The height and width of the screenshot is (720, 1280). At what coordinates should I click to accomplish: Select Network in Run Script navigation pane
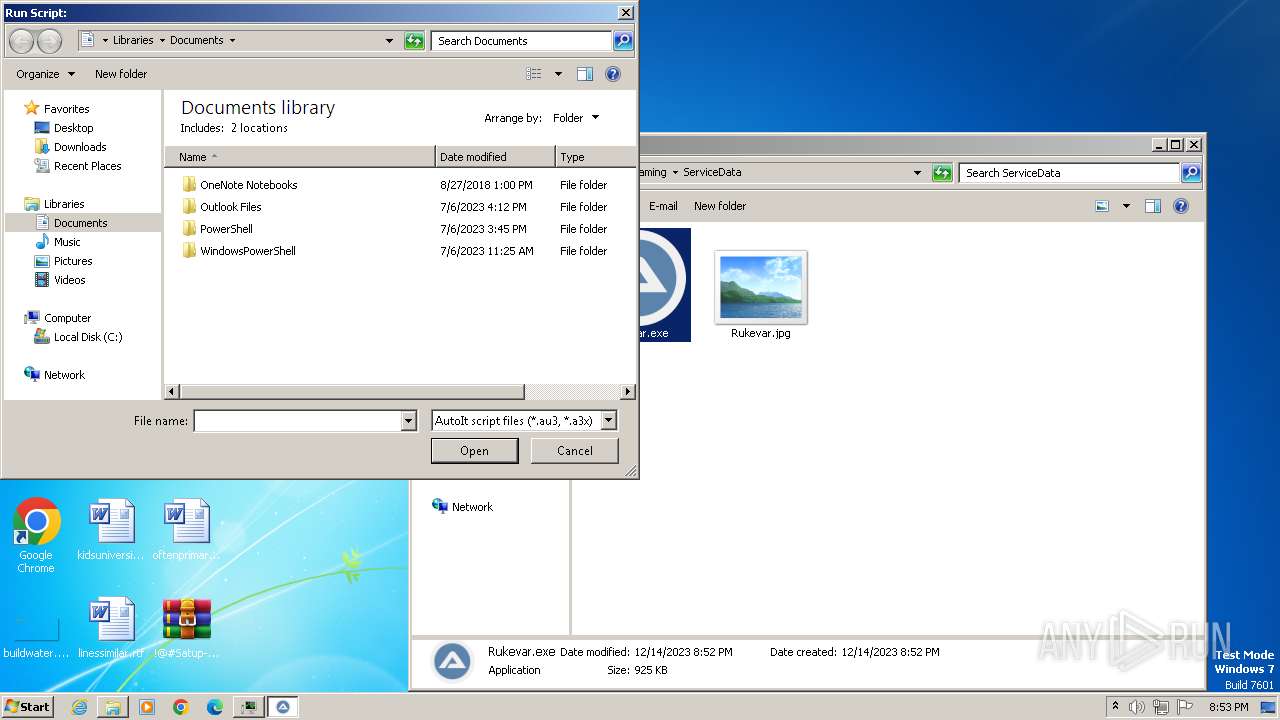click(x=64, y=375)
